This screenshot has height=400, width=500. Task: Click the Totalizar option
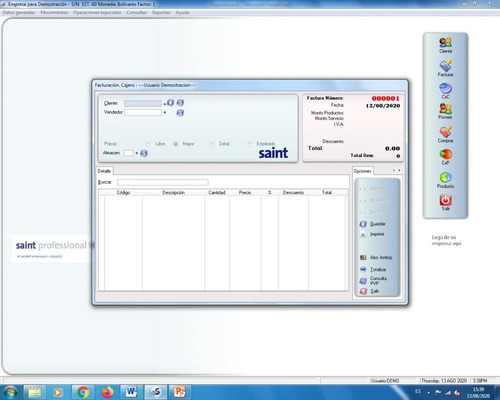[373, 269]
